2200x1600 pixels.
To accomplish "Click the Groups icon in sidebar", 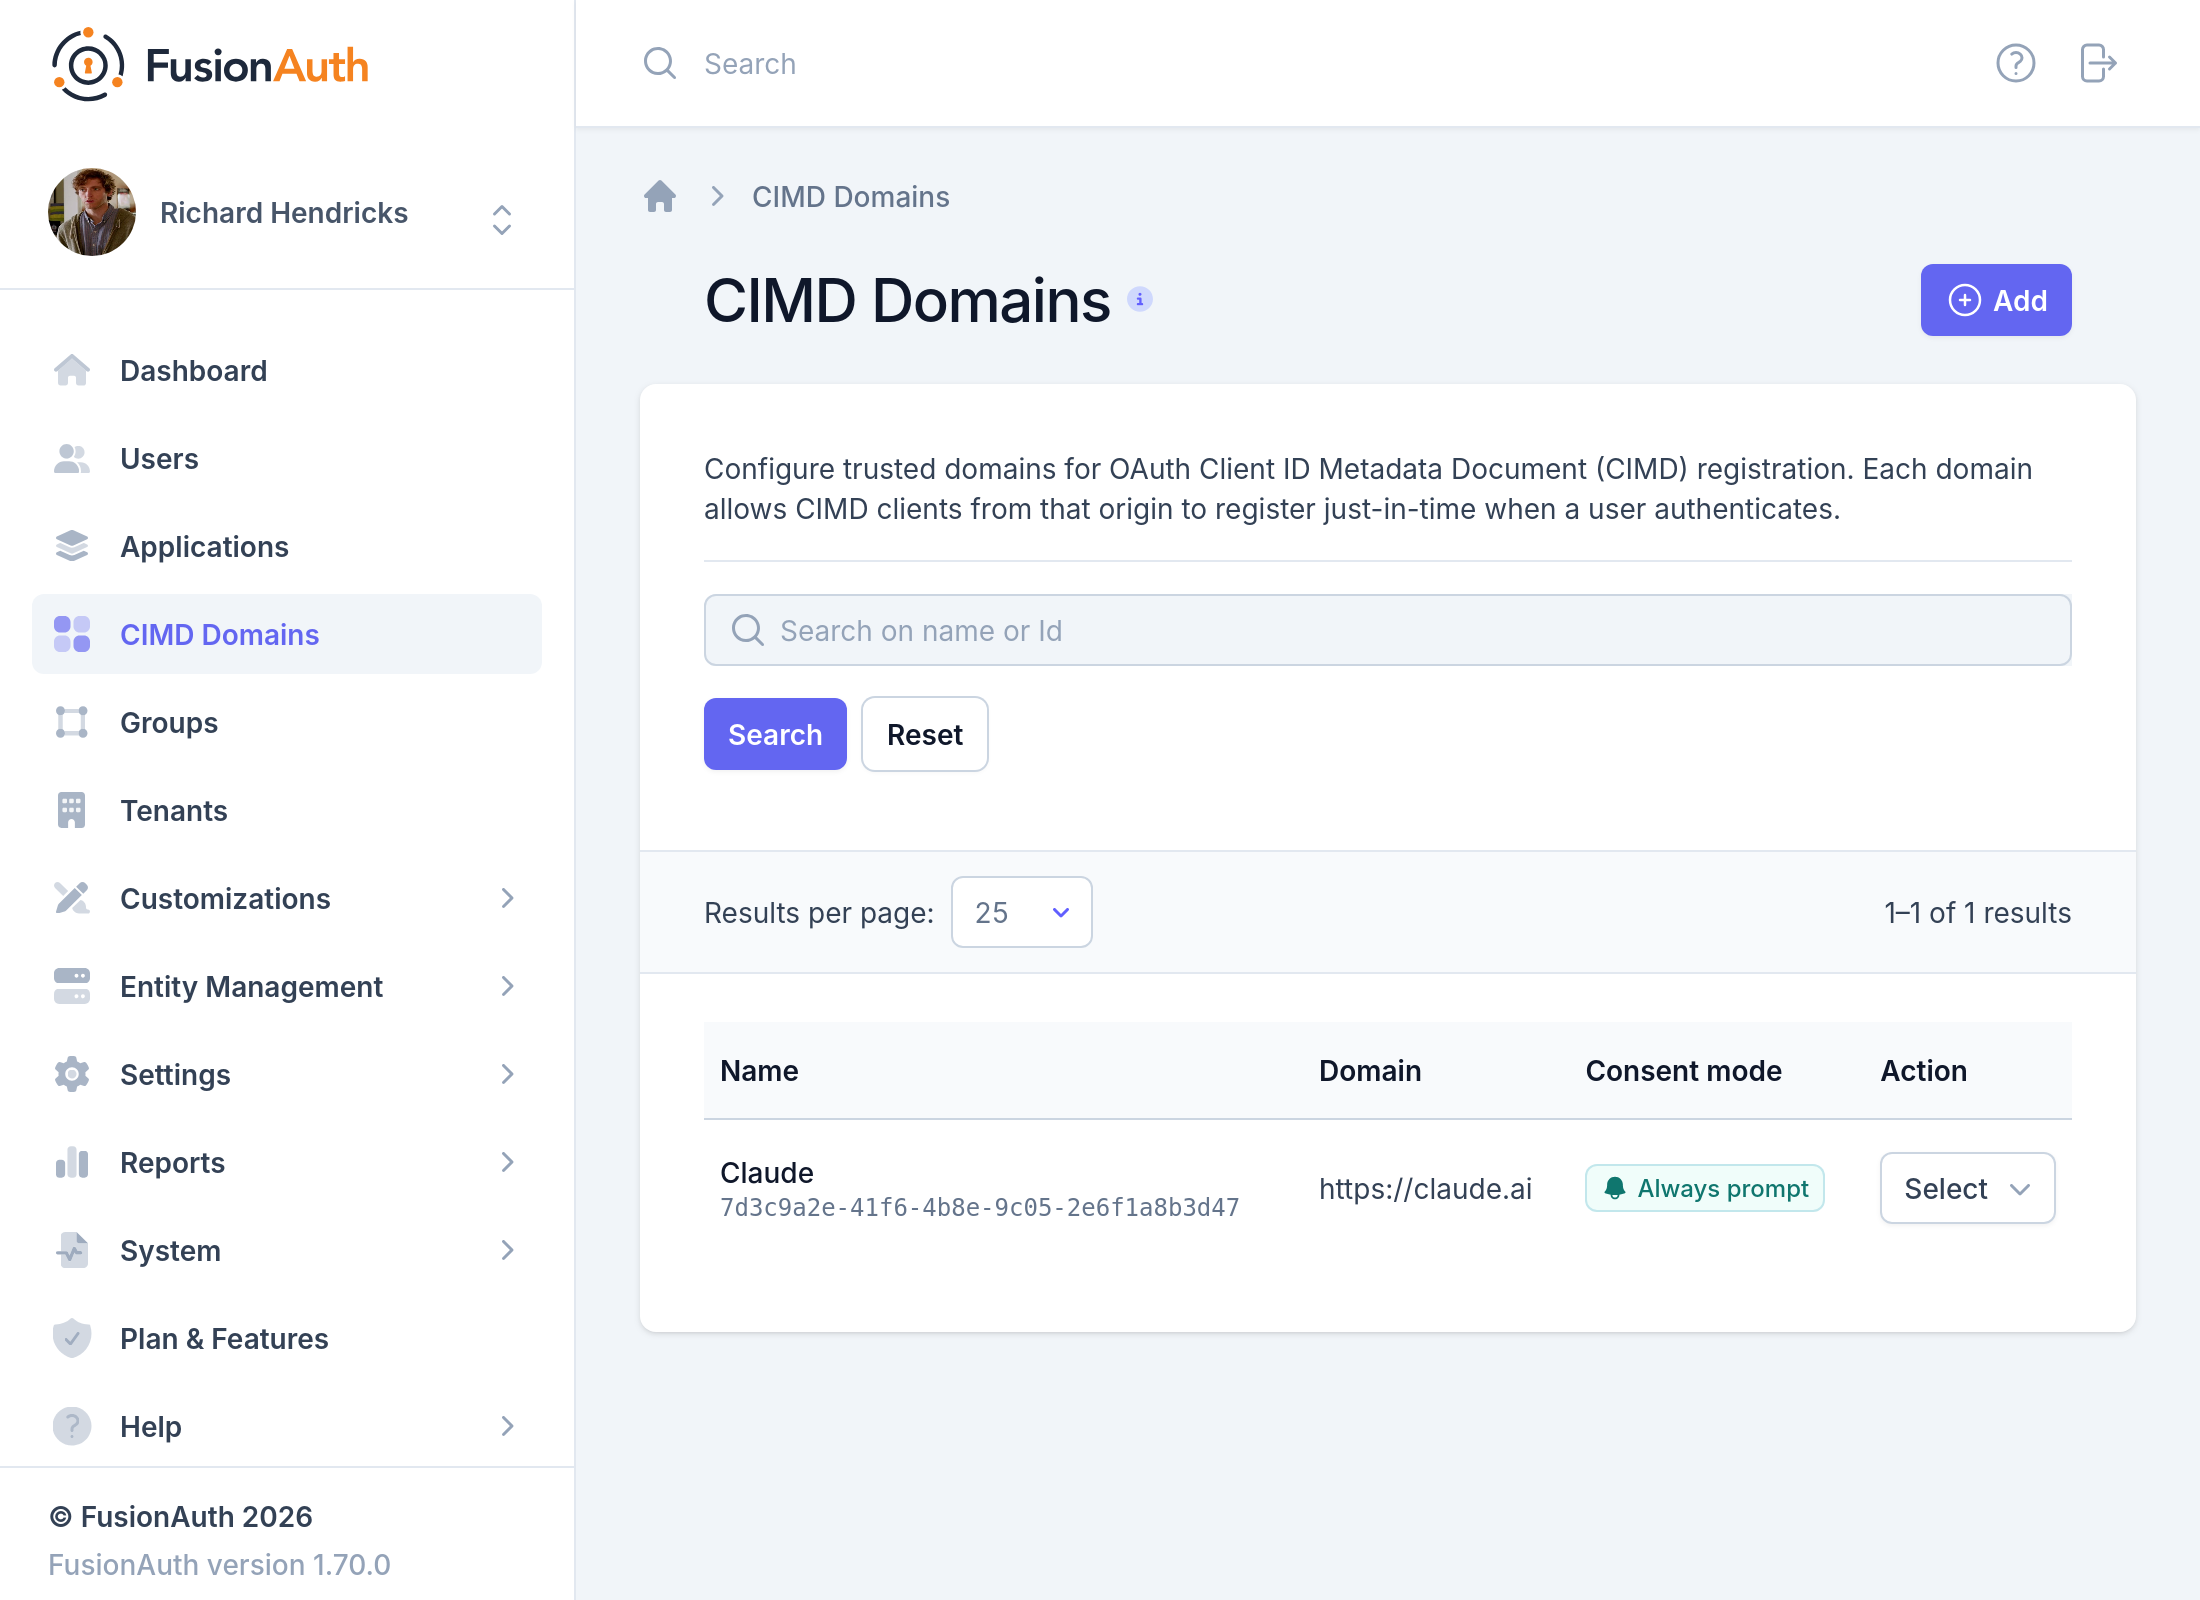I will pyautogui.click(x=72, y=722).
